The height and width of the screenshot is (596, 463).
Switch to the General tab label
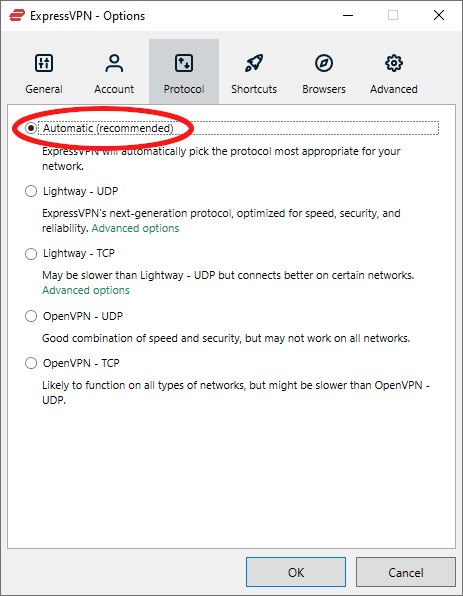coord(44,89)
